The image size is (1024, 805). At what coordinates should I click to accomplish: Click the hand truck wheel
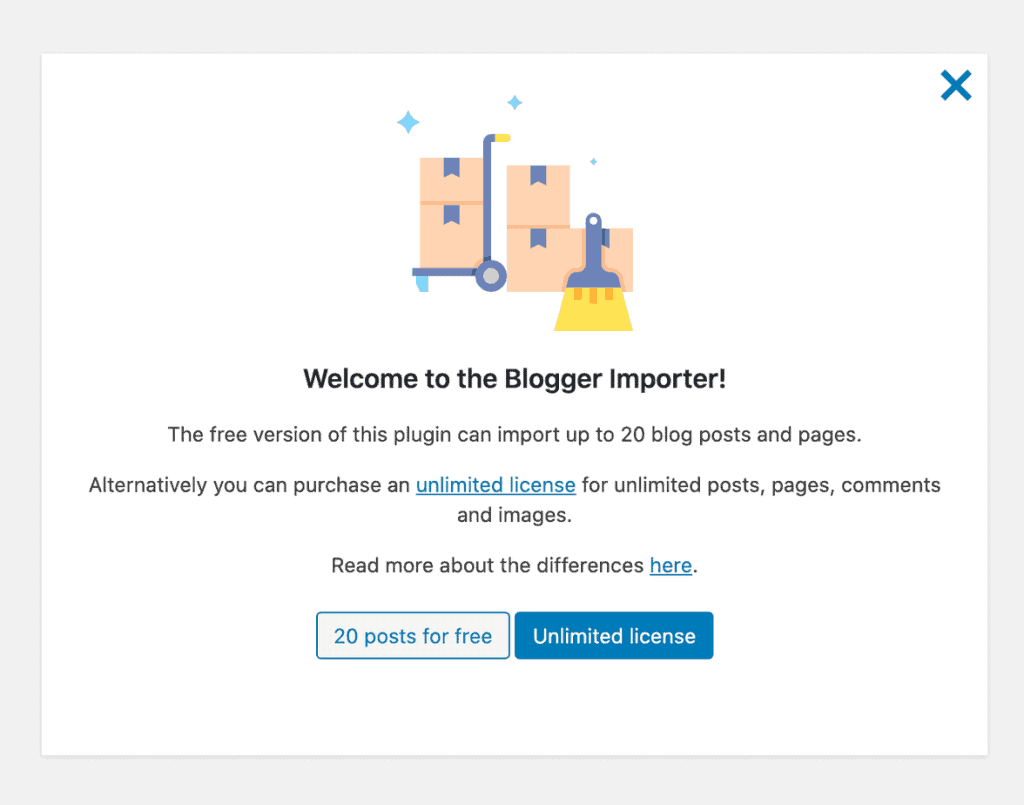490,276
